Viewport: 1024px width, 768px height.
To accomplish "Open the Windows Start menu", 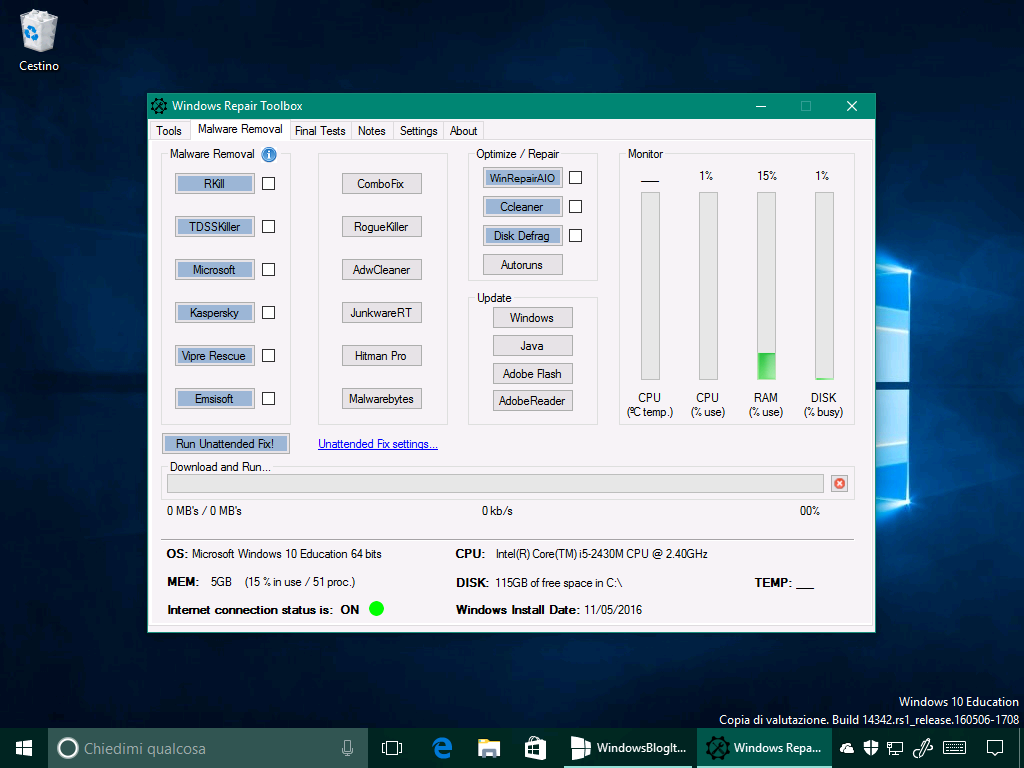I will (24, 748).
